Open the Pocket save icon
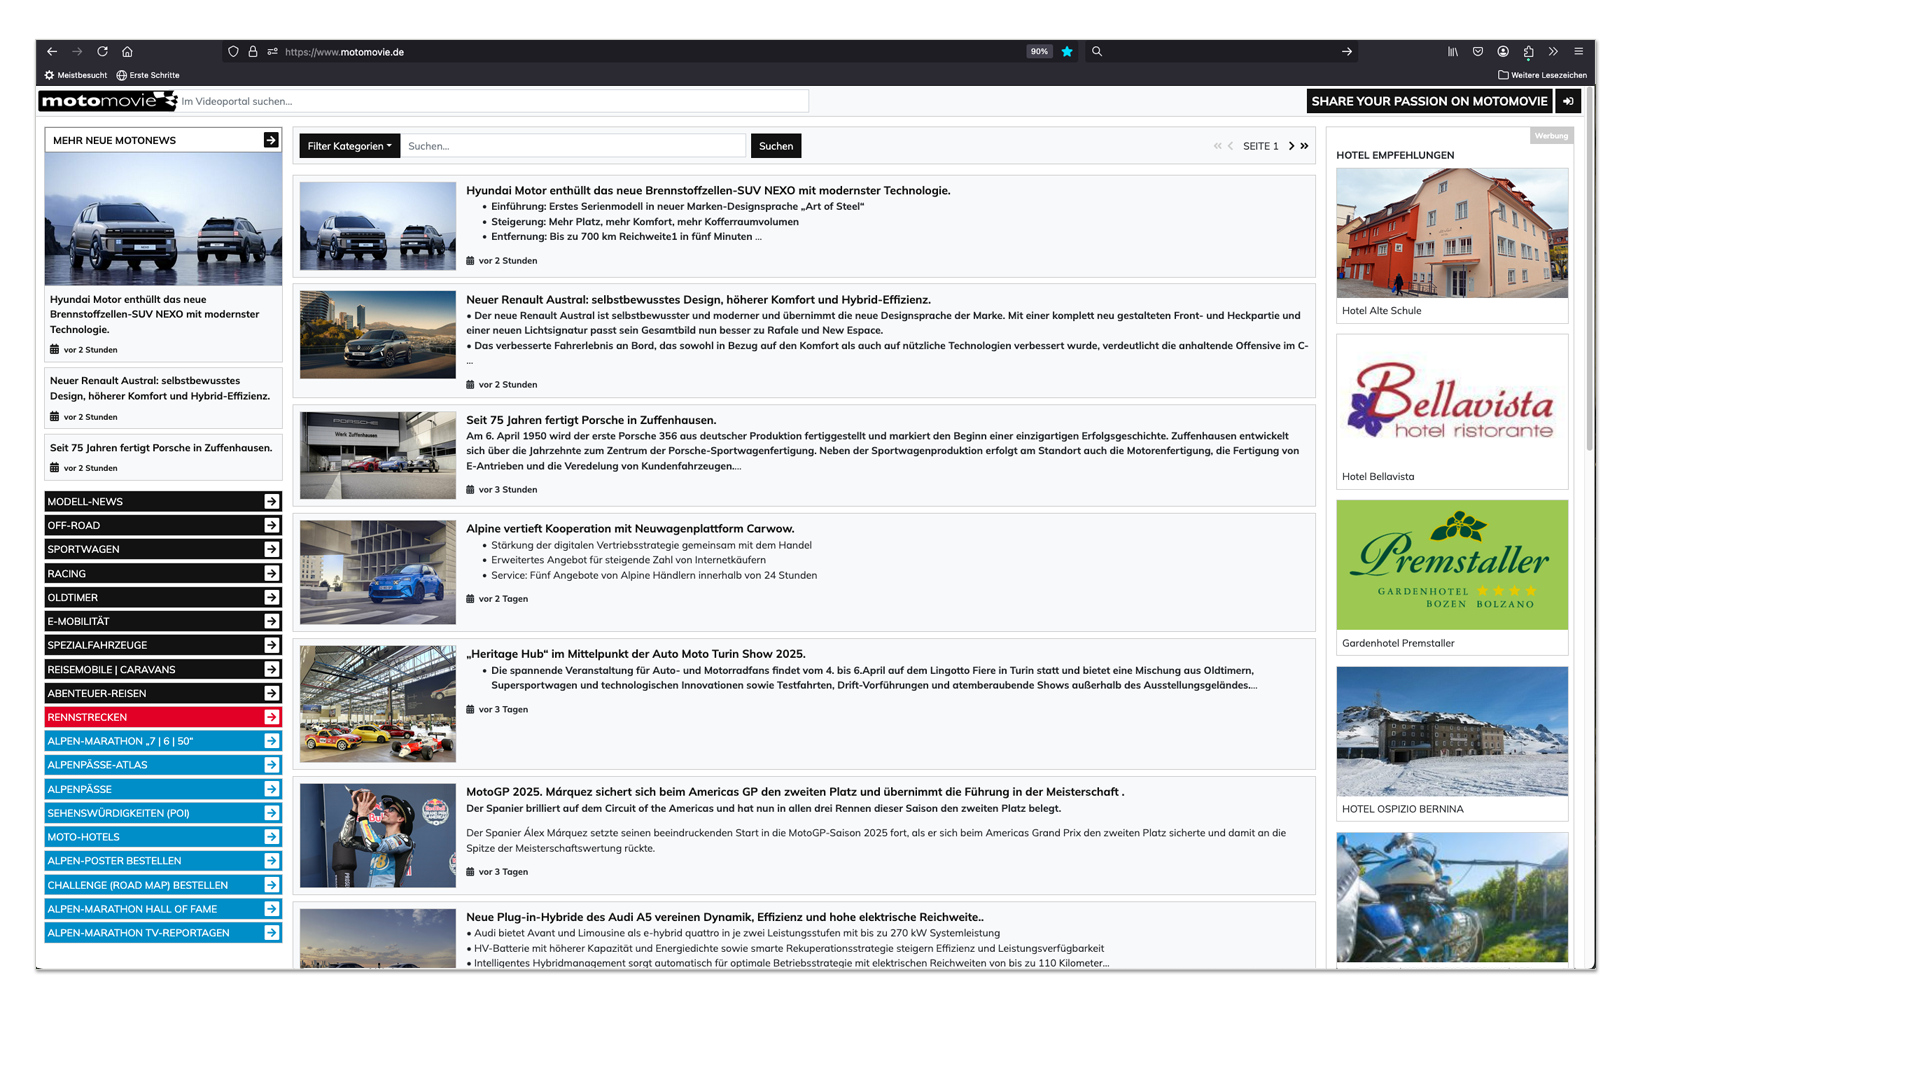 [1478, 52]
